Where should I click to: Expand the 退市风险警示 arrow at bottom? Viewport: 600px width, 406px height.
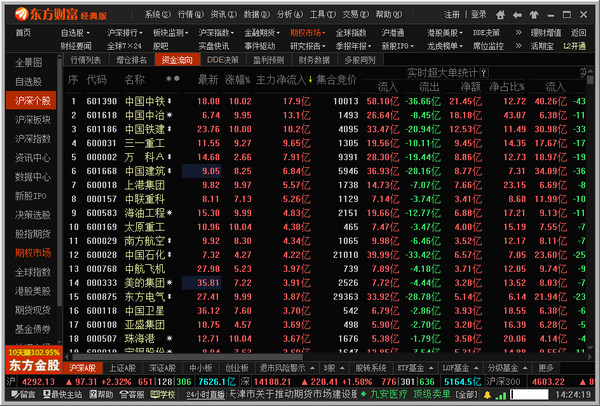[x=312, y=368]
